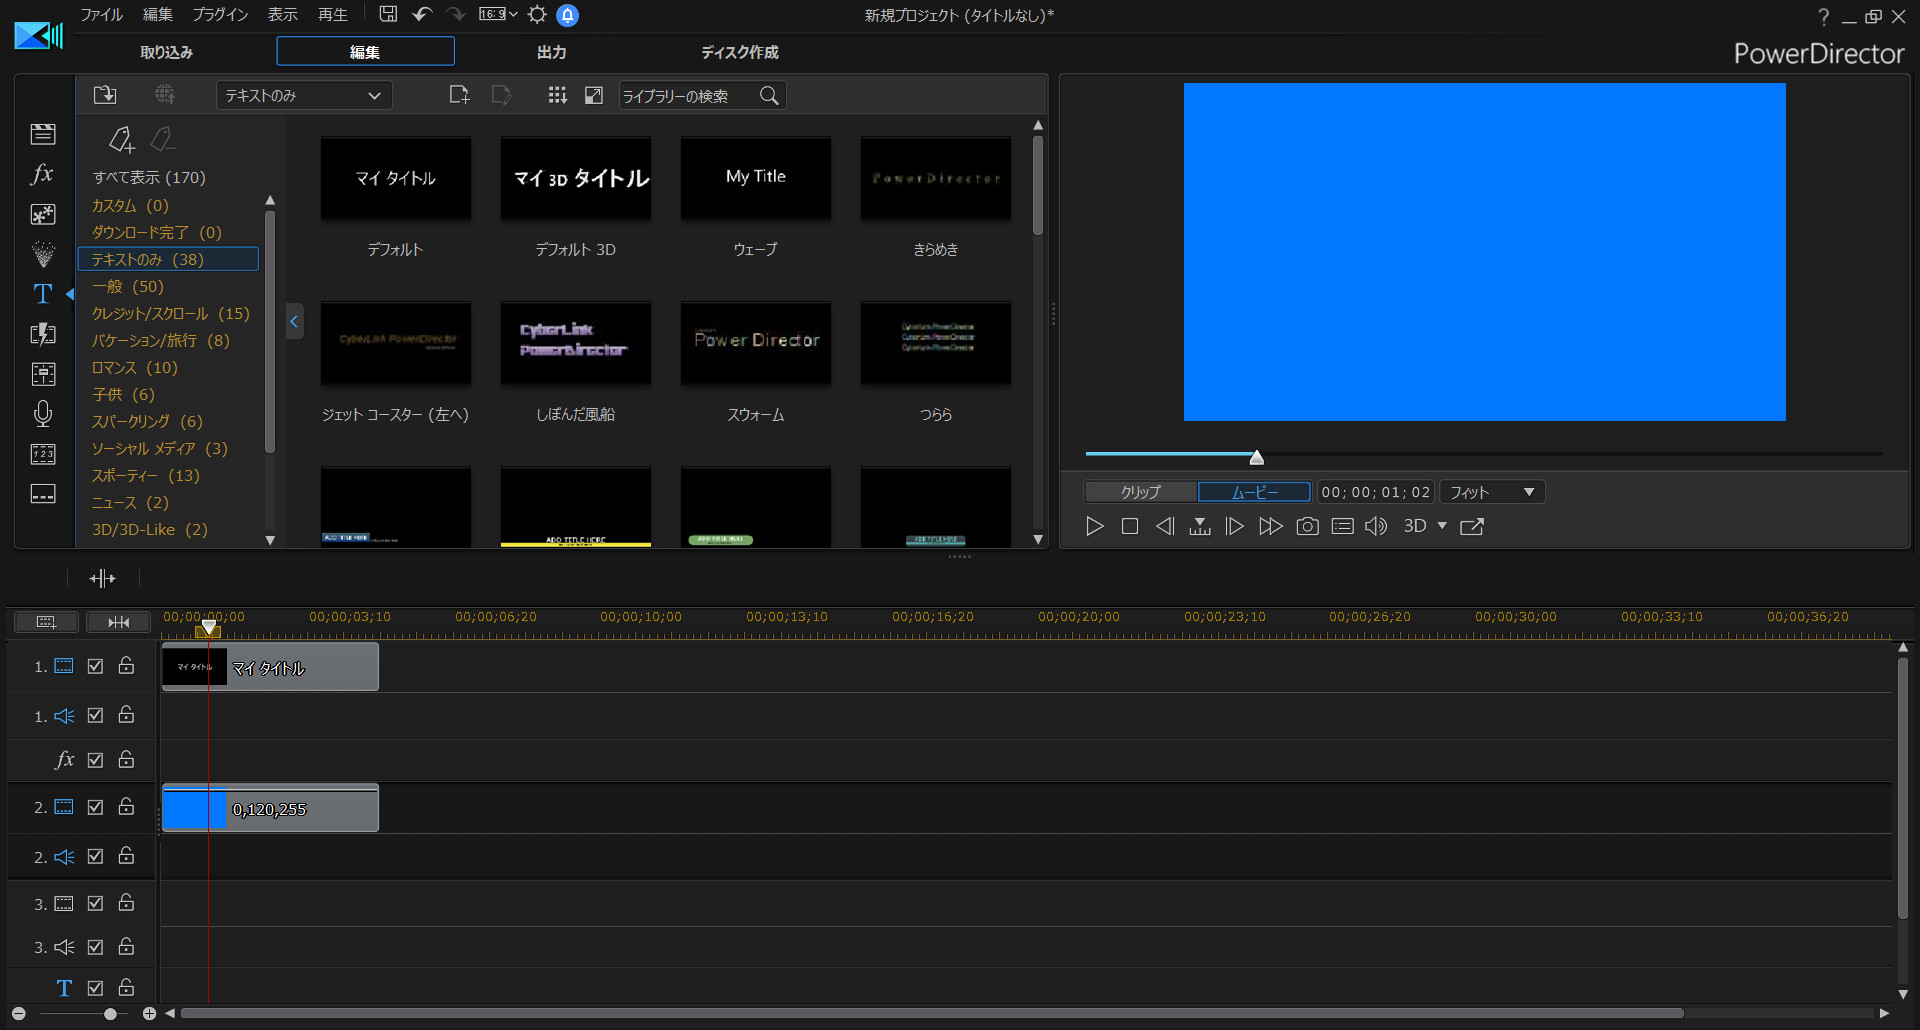Open the Transition Room icon
Screen dimensions: 1920x1030
tap(43, 334)
